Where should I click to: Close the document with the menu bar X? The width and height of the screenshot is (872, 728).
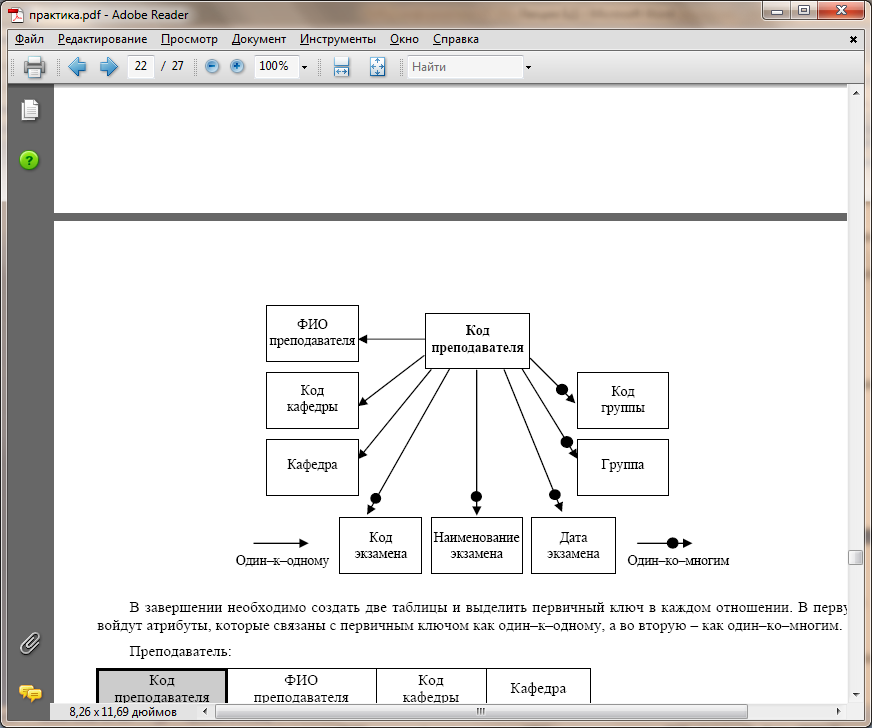[x=853, y=39]
